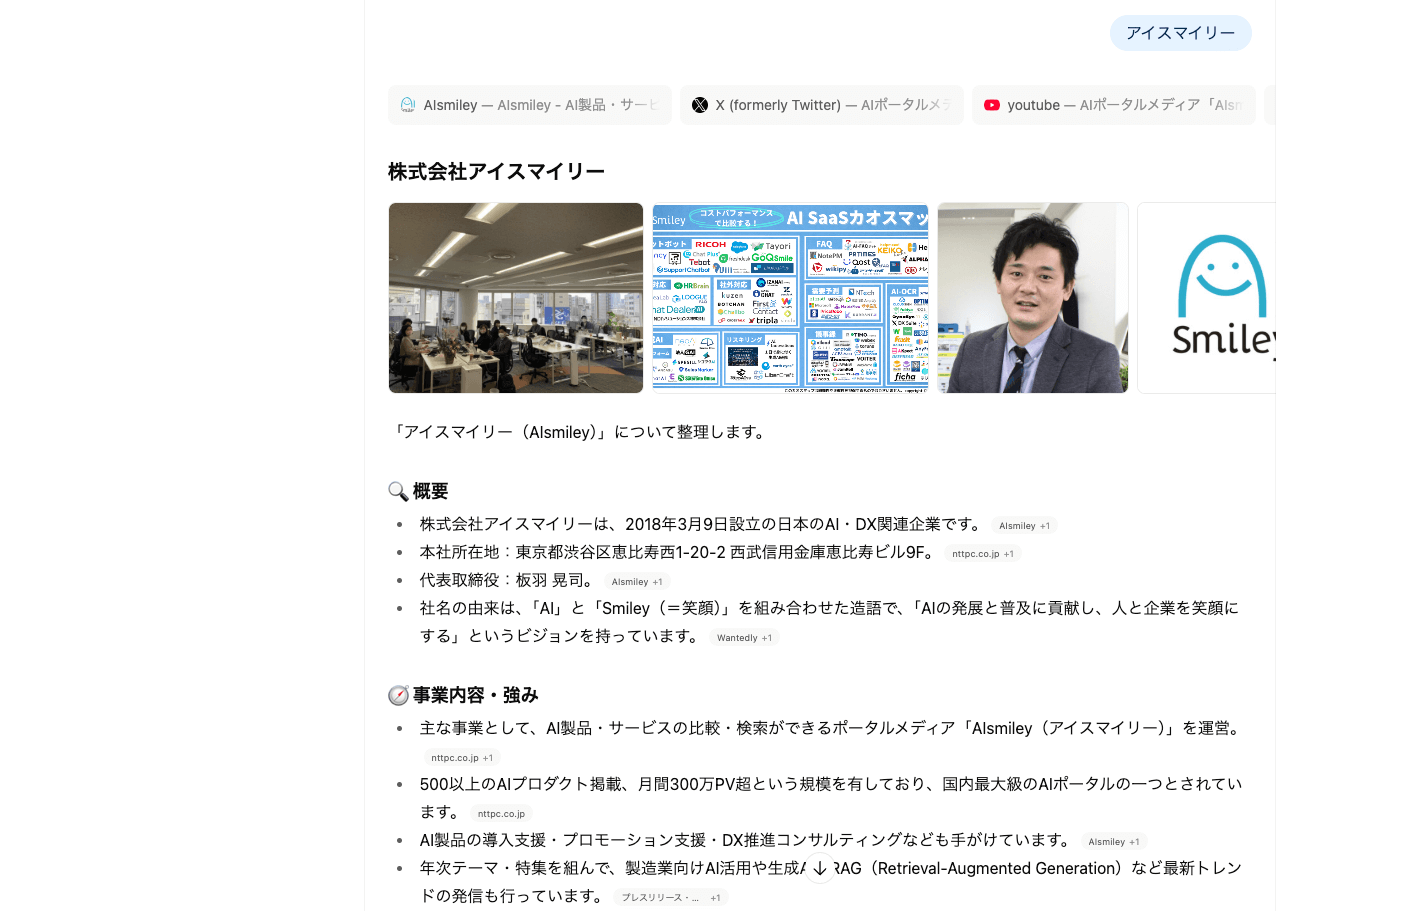Click the アイスマイリー user message bubble
The image size is (1403, 911).
point(1180,33)
